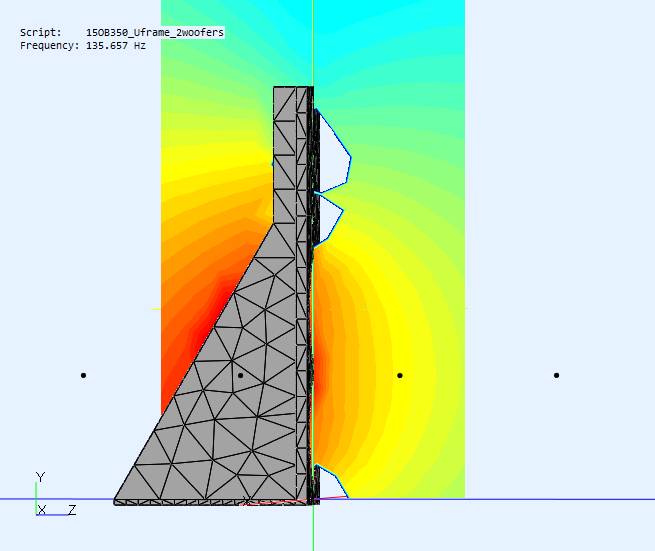Click the black dot inside the gray mesh
The height and width of the screenshot is (551, 655).
tap(240, 376)
